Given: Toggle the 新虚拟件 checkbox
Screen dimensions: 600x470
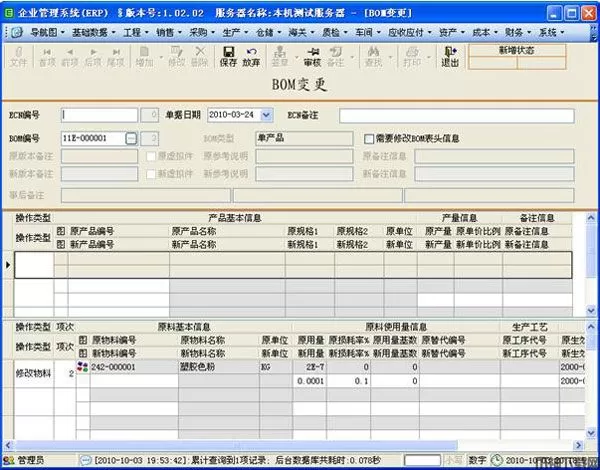Looking at the screenshot, I should 150,174.
